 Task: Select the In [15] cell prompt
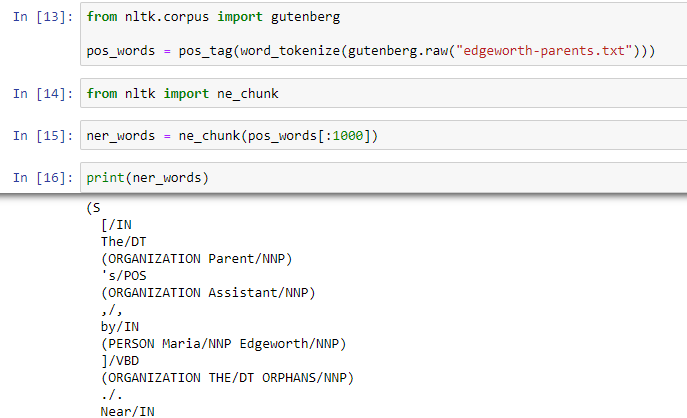click(41, 135)
